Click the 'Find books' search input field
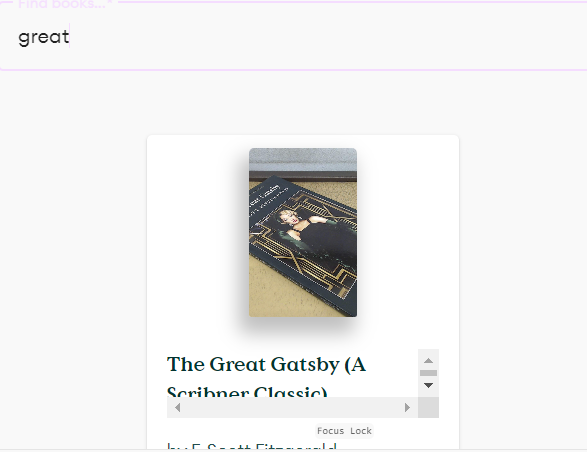 coord(294,37)
